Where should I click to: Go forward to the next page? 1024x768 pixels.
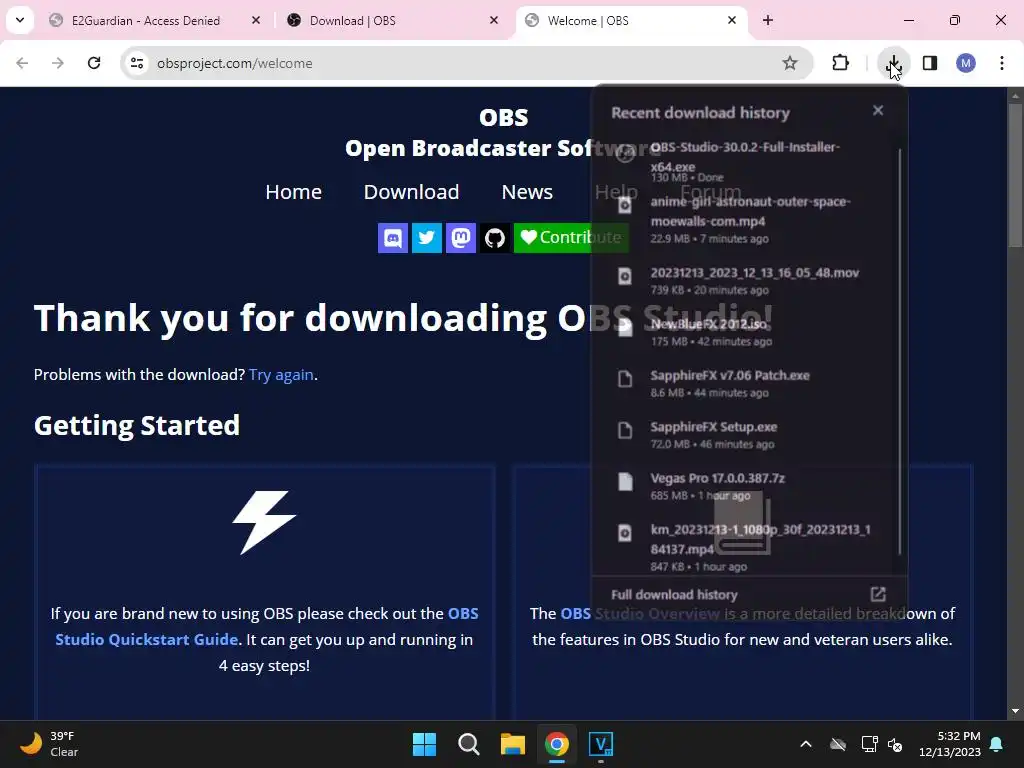(58, 63)
